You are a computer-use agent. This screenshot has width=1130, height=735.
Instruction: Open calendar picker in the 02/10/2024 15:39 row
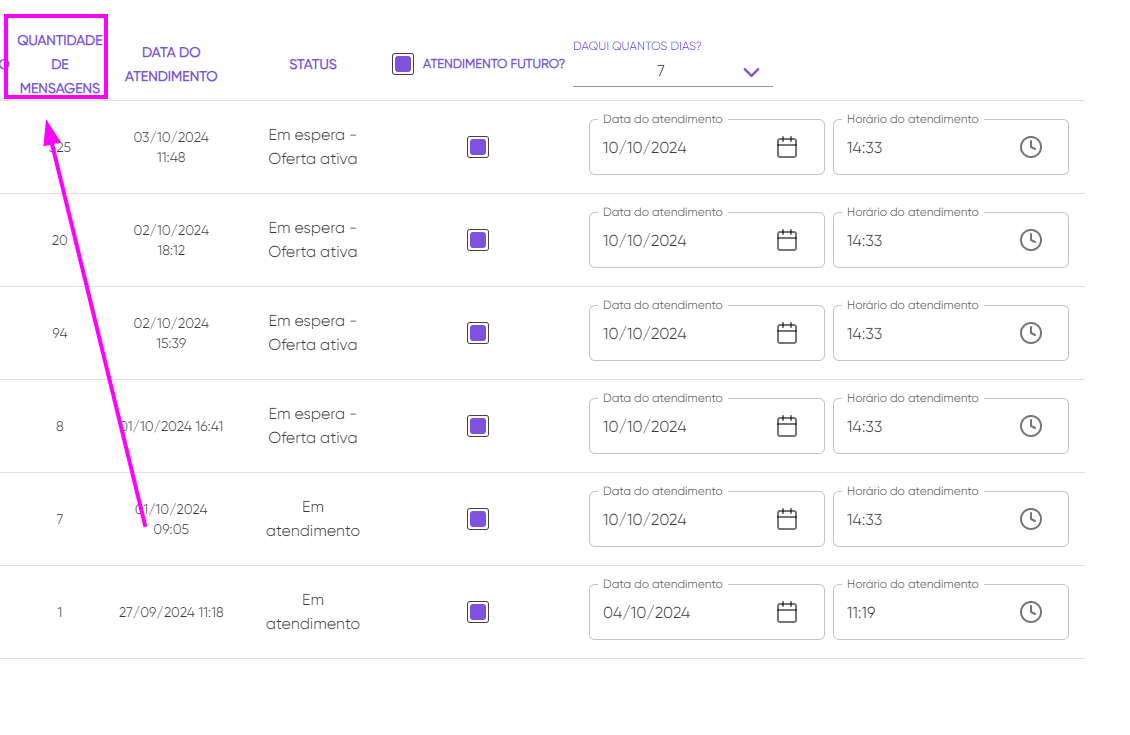coord(786,333)
